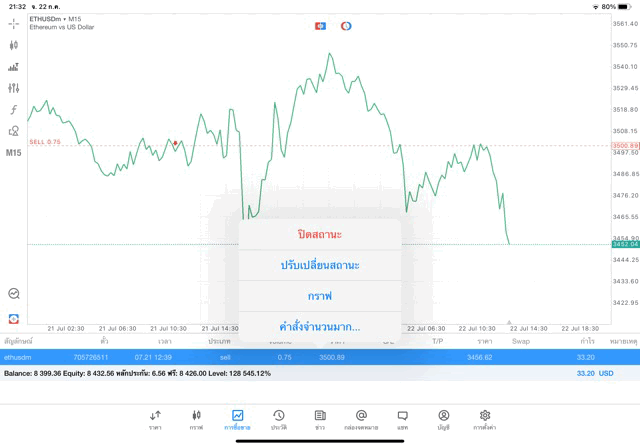
Task: Open chart type candlestick icon in sidebar
Action: pos(13,45)
